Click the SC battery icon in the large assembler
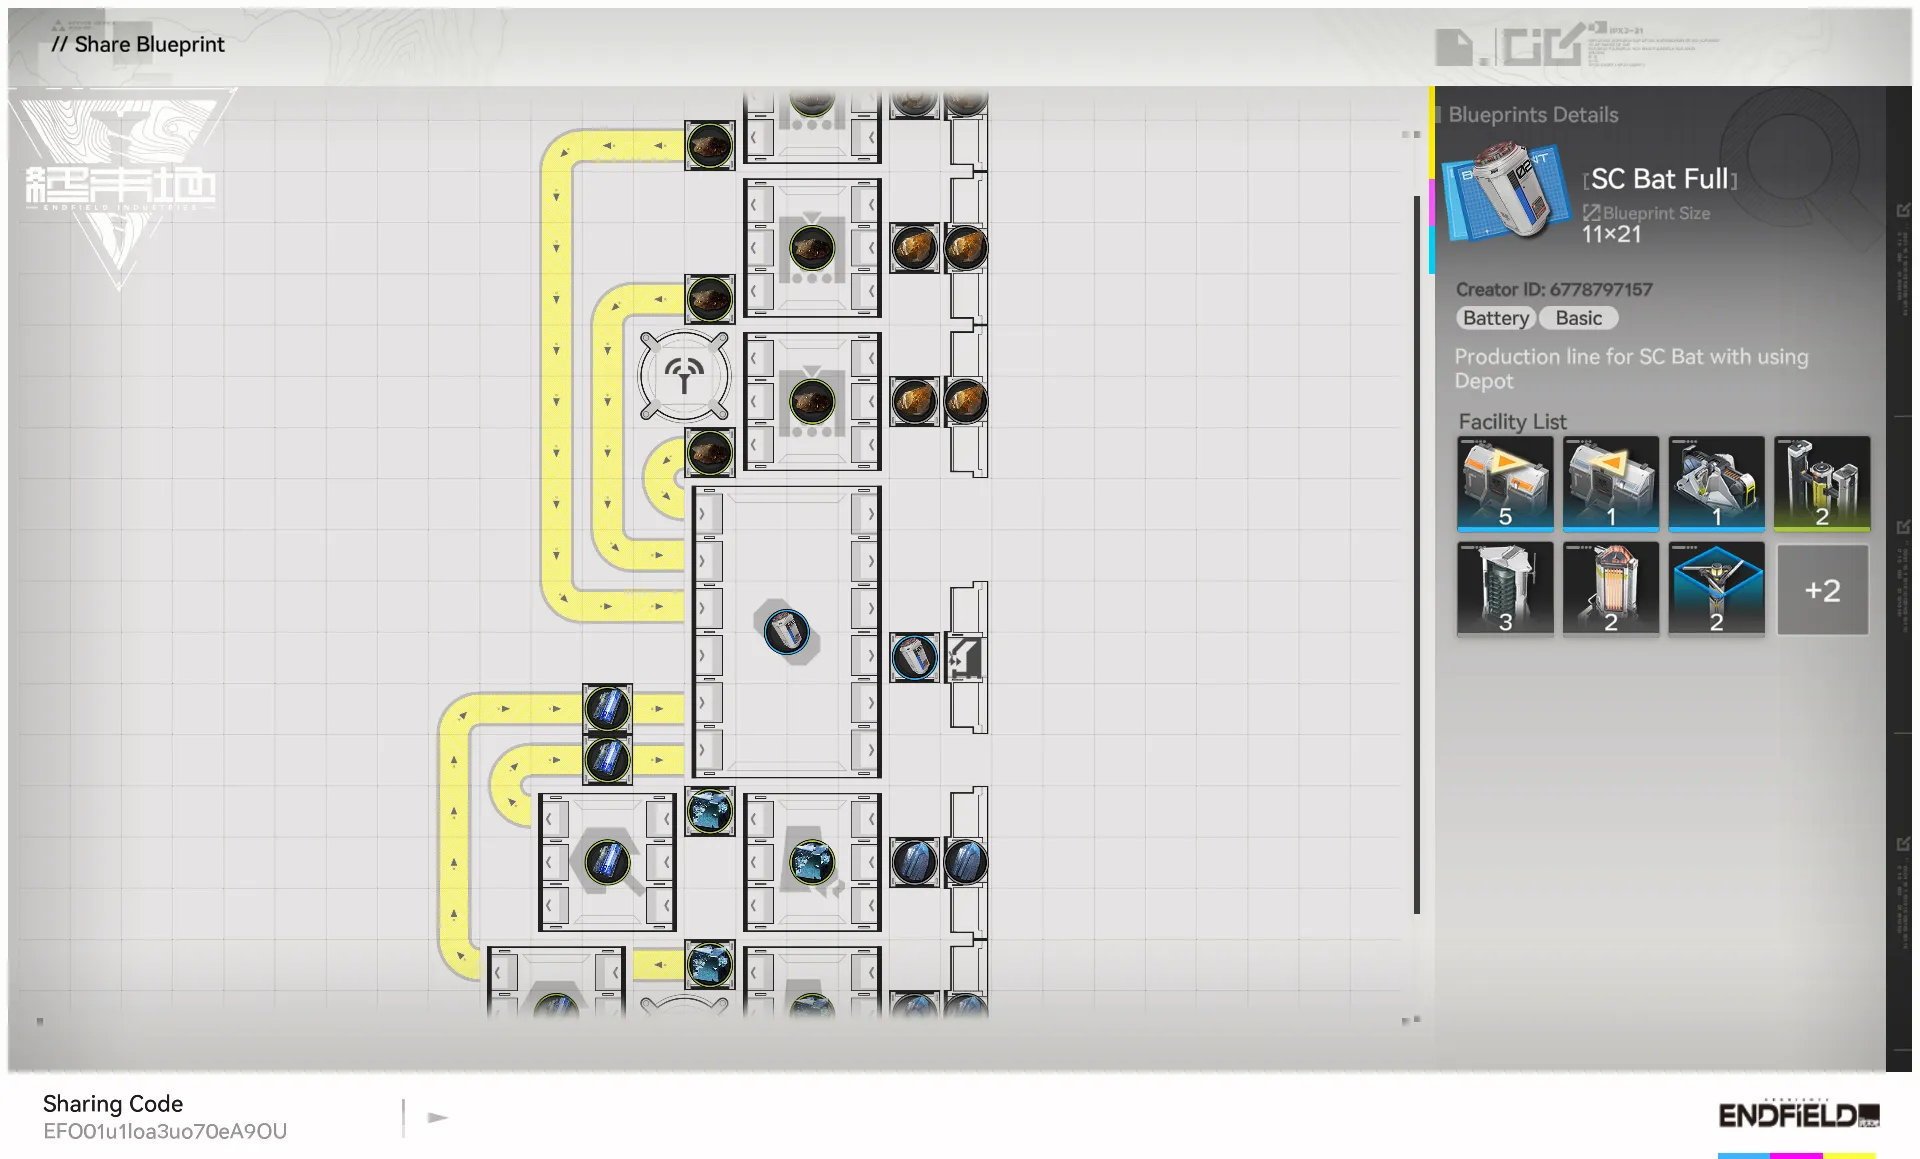Viewport: 1920px width, 1159px height. [786, 632]
